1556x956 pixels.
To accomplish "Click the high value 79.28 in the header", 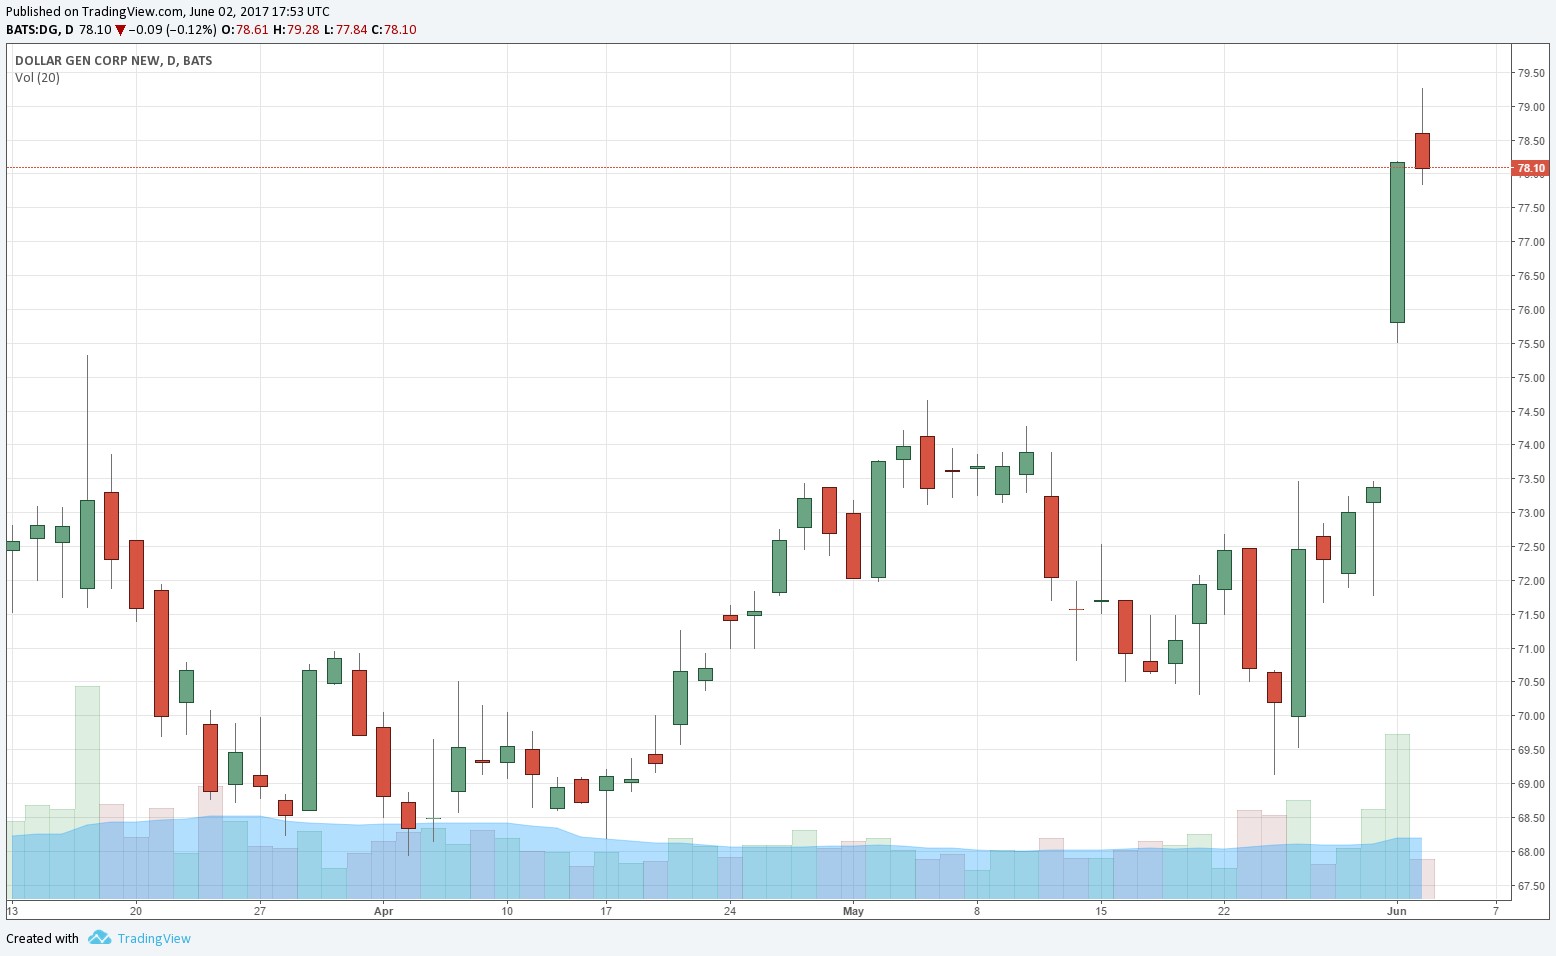I will [x=302, y=30].
